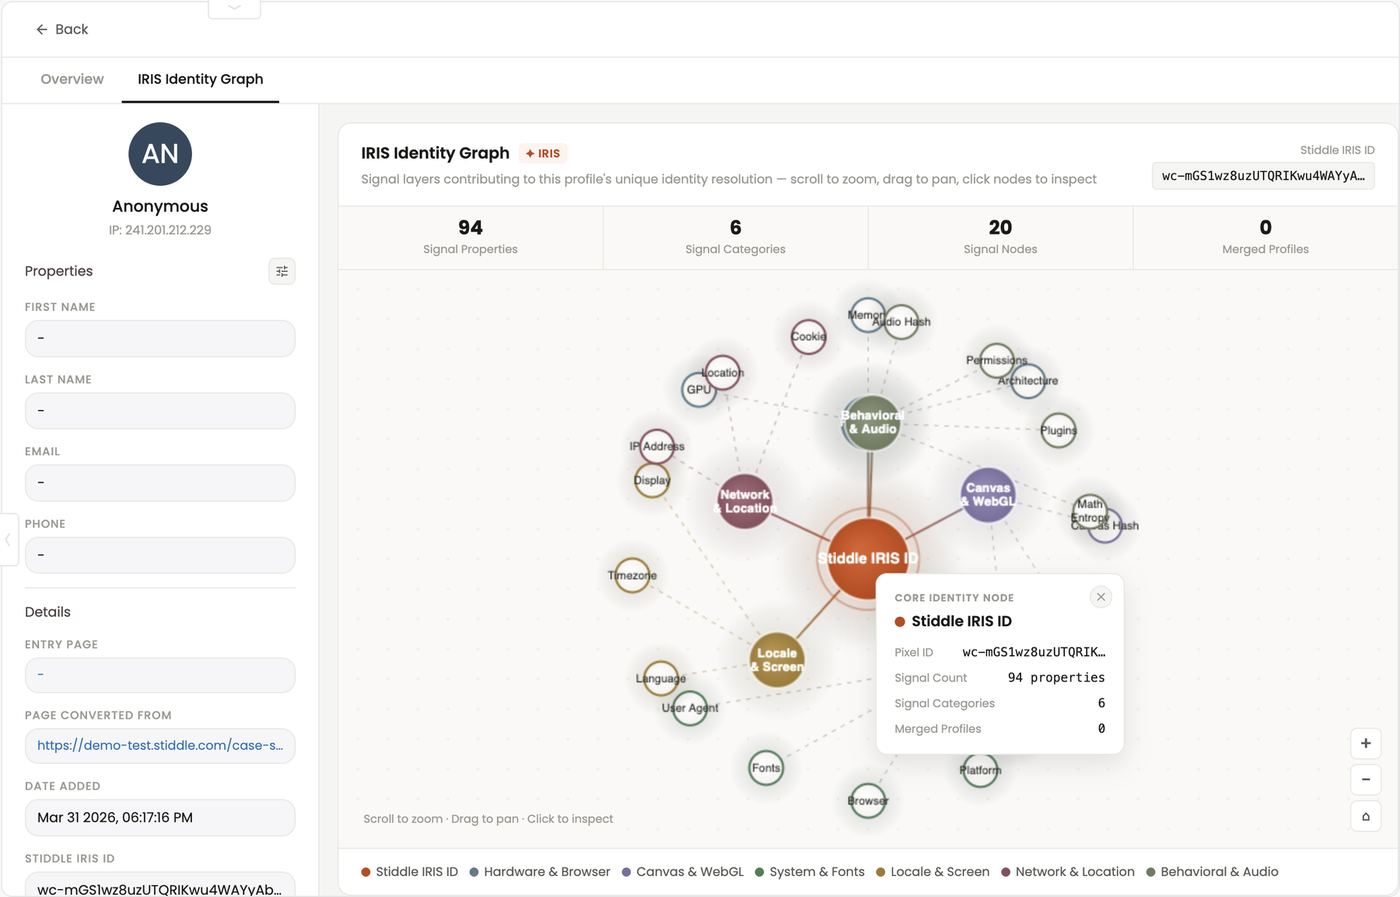Inspect the Behavioral & Audio node

pos(872,422)
